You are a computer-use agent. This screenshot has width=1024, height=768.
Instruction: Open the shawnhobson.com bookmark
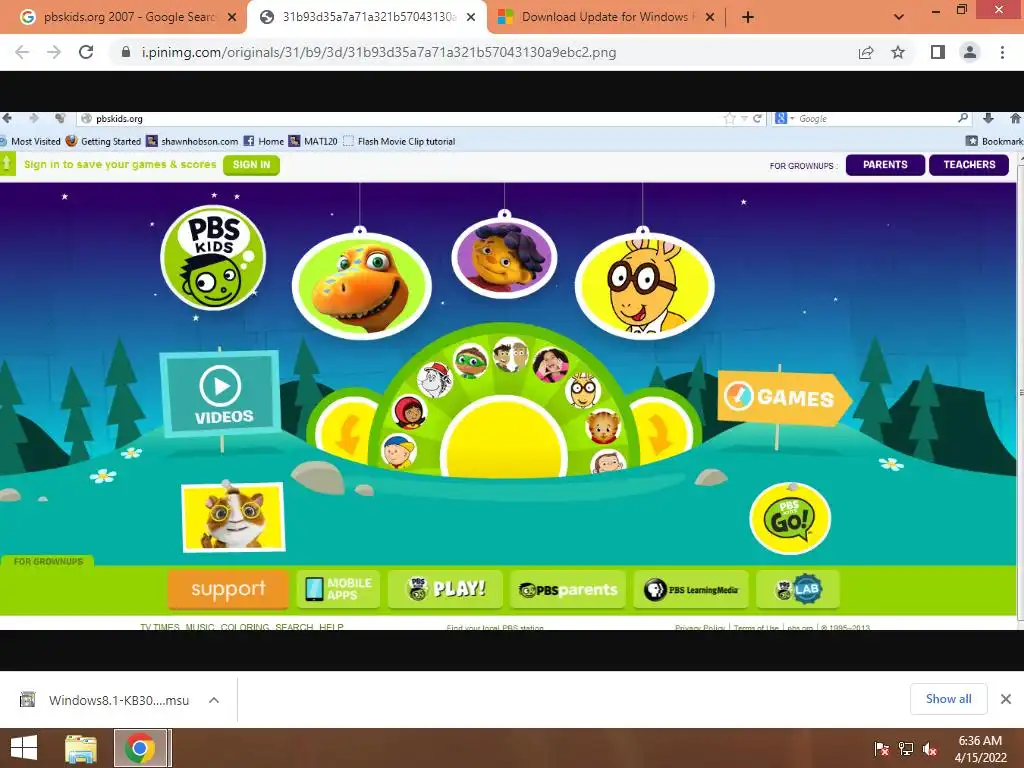click(x=192, y=141)
